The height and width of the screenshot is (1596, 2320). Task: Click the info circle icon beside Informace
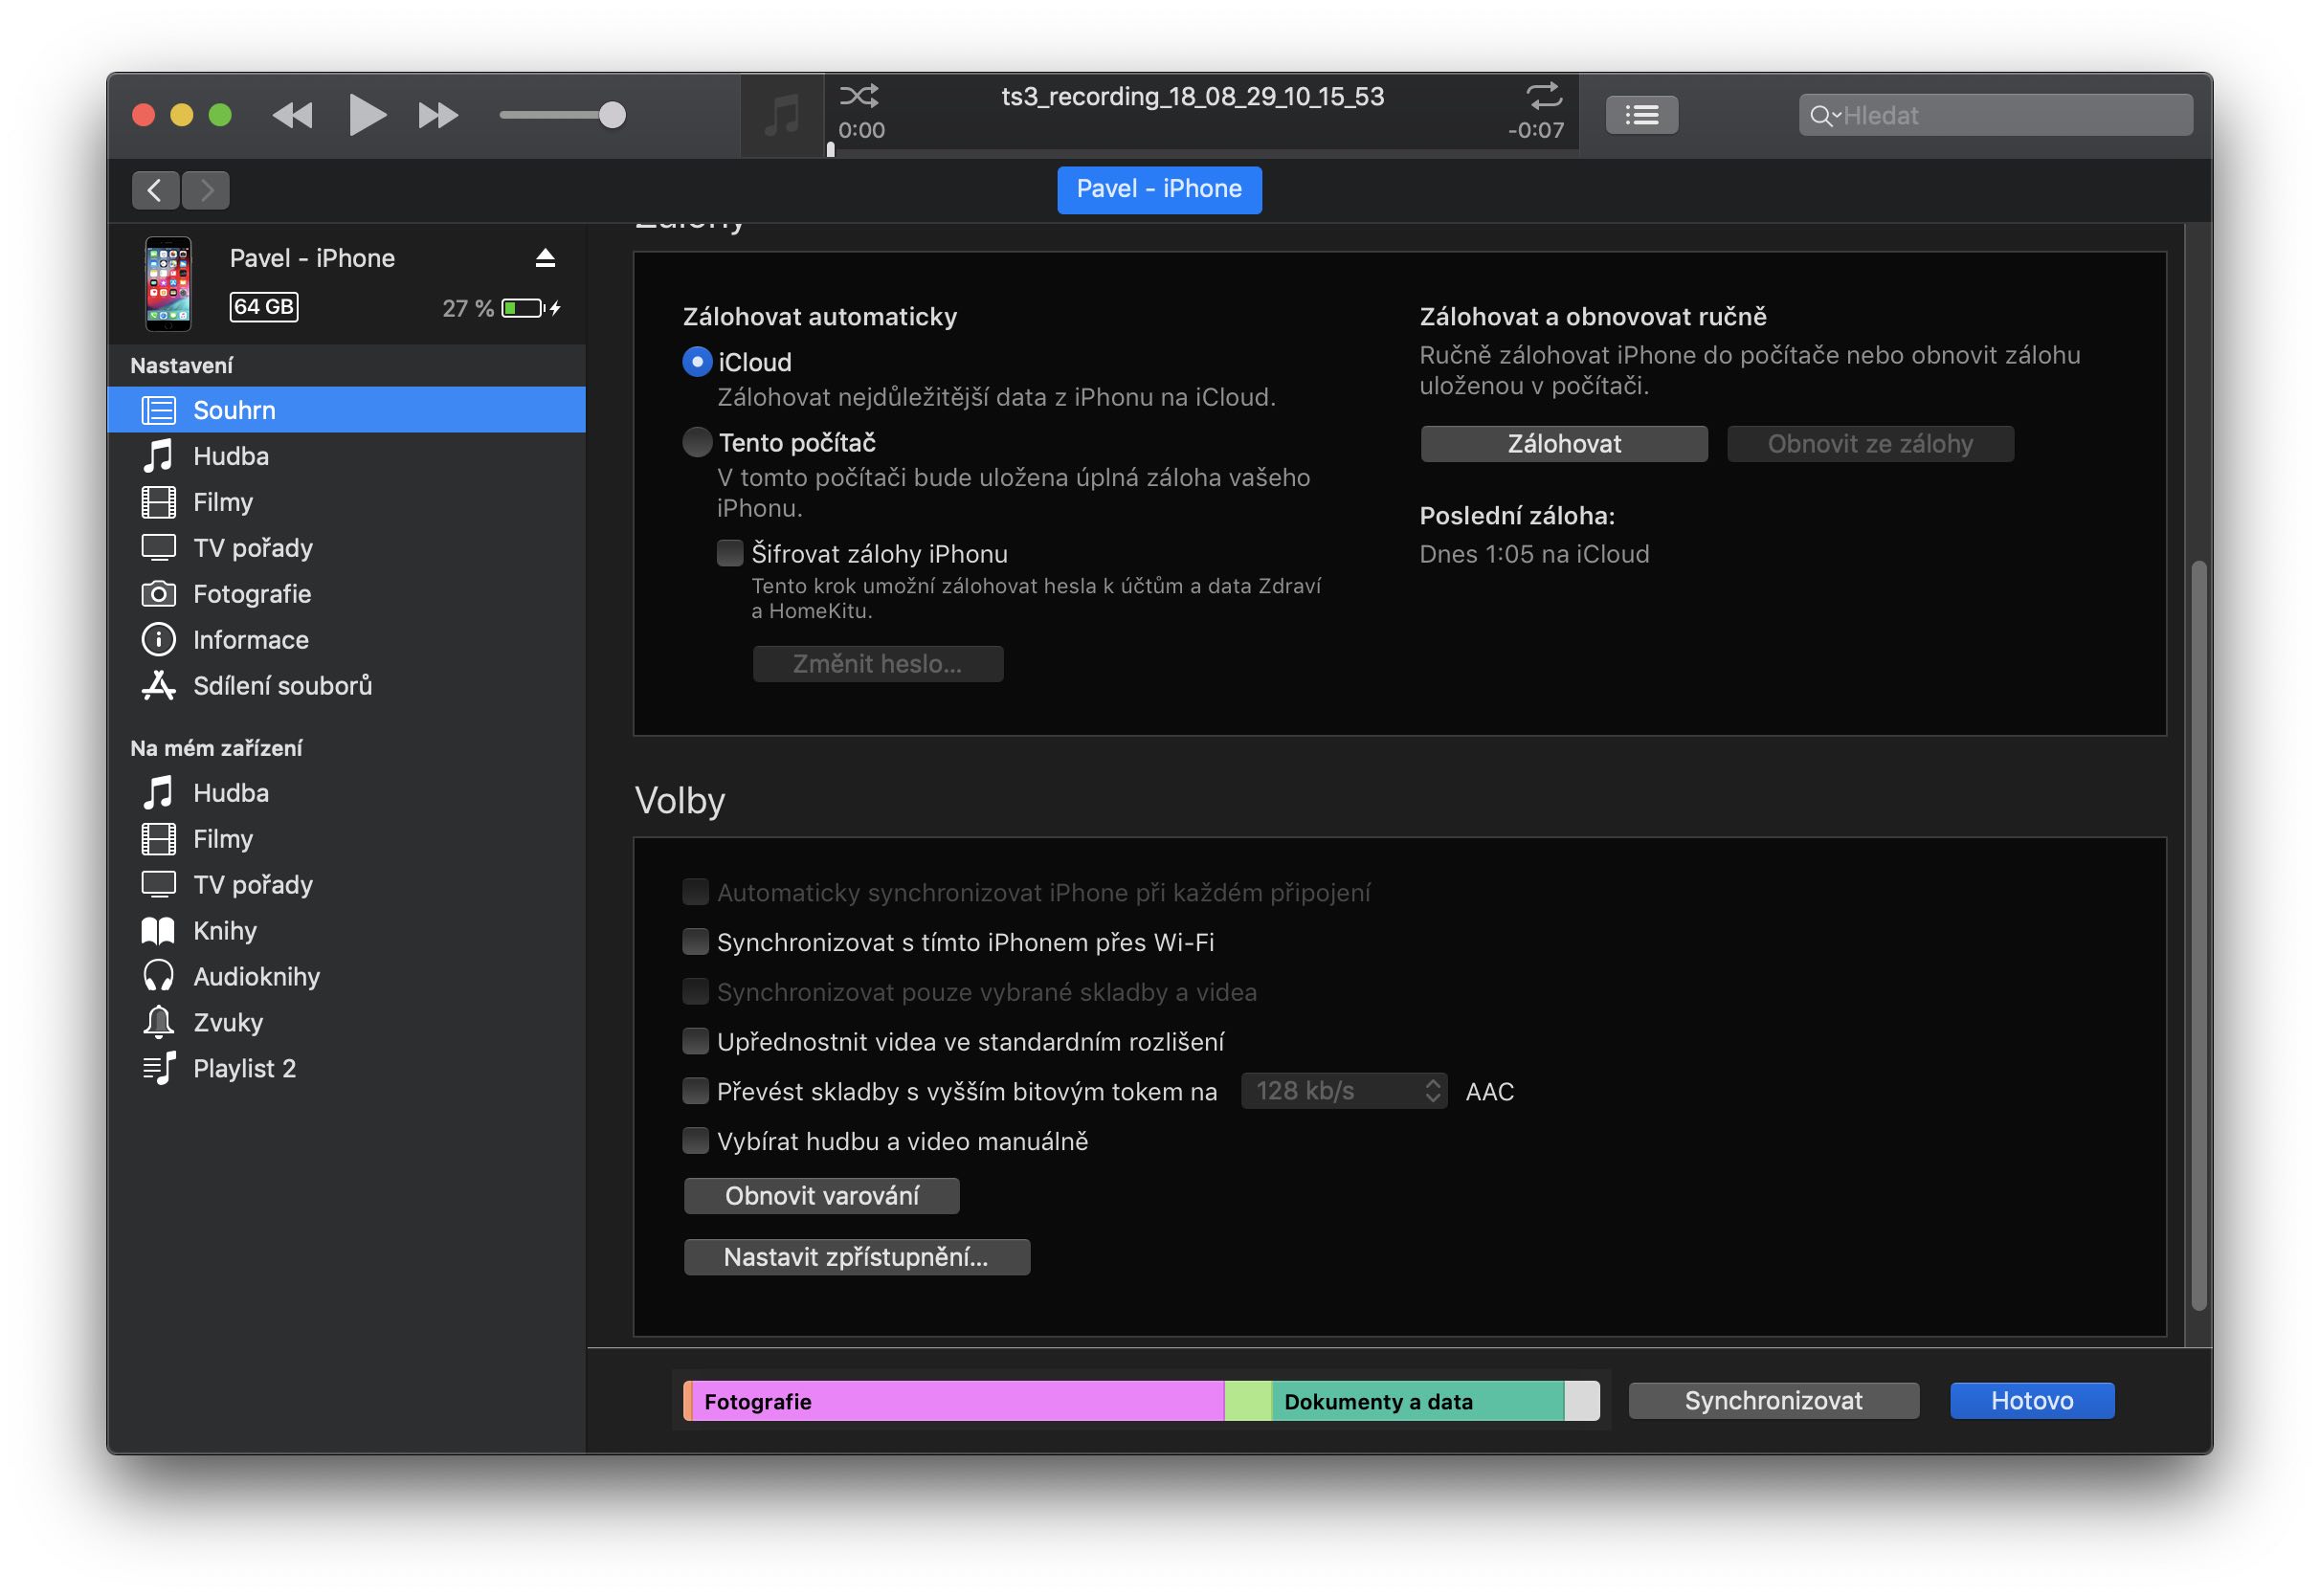(158, 640)
